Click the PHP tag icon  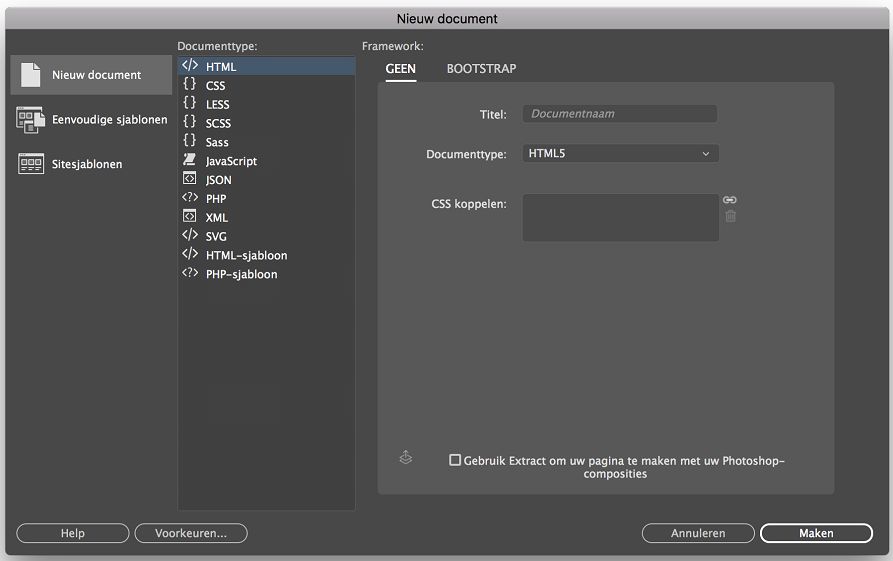[190, 197]
